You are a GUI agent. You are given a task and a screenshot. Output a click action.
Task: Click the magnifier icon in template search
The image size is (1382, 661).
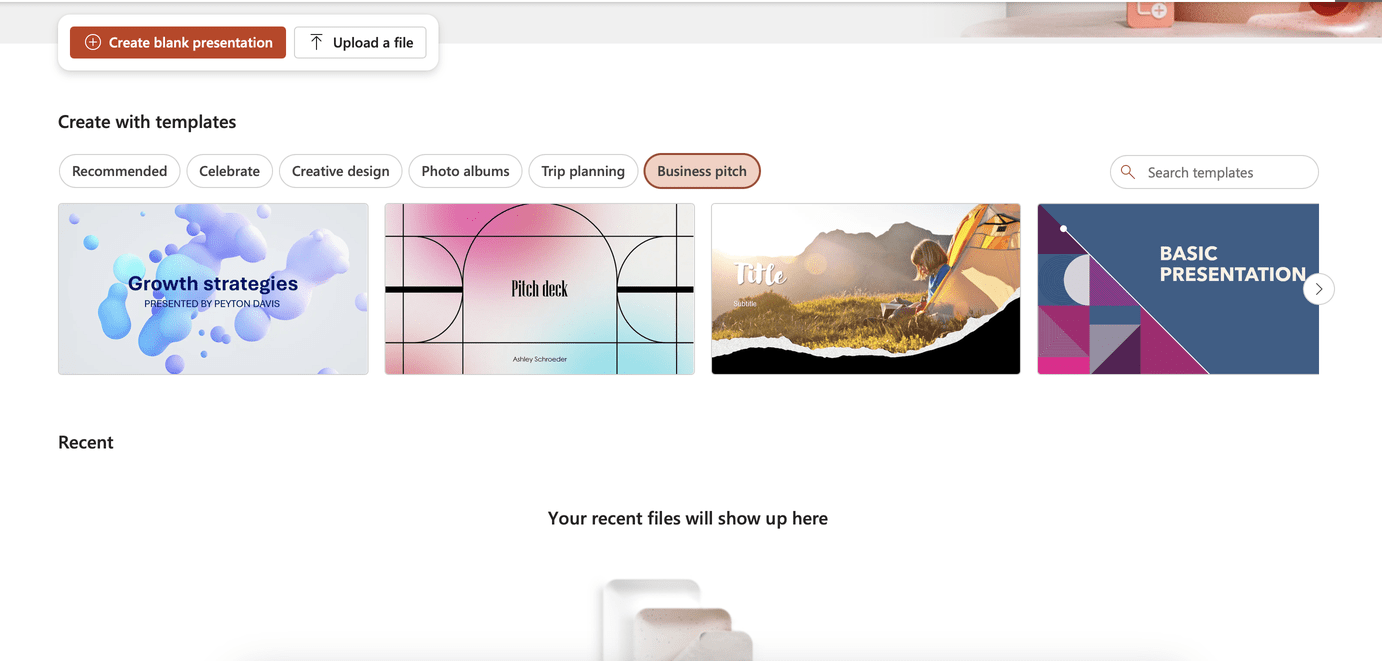(x=1128, y=172)
